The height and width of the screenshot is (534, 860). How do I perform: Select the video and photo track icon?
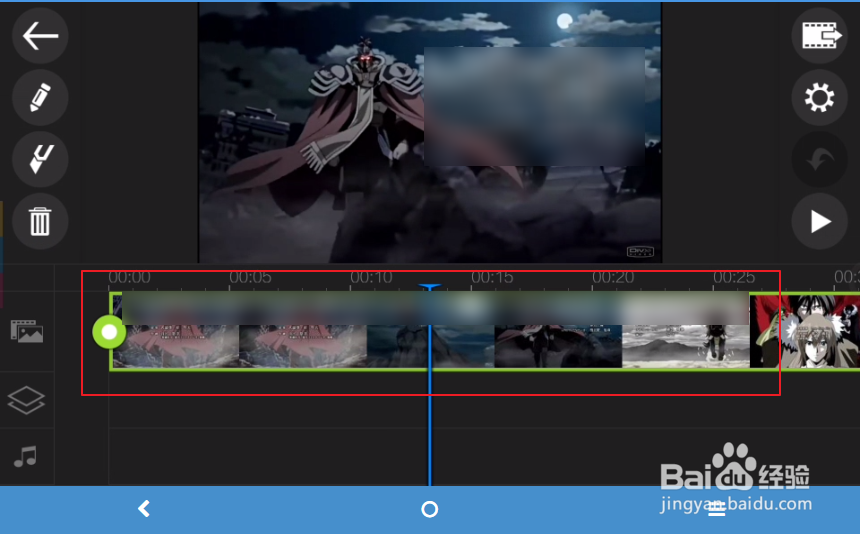pyautogui.click(x=26, y=331)
